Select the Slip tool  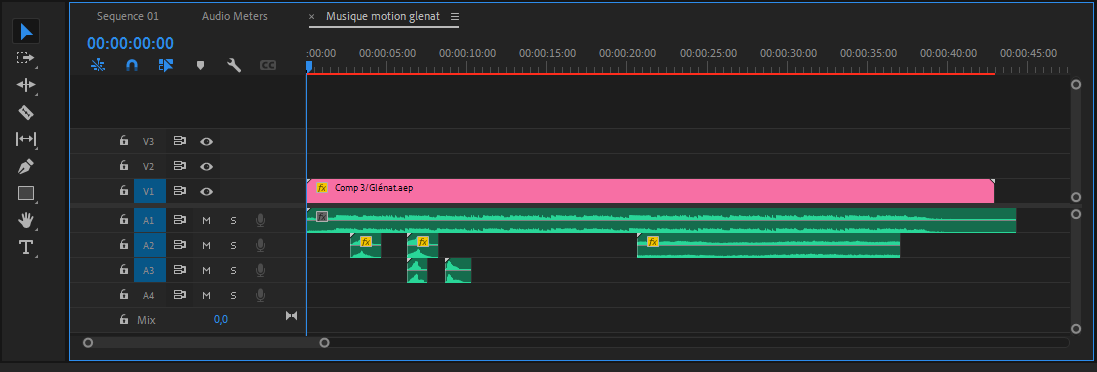pos(26,139)
